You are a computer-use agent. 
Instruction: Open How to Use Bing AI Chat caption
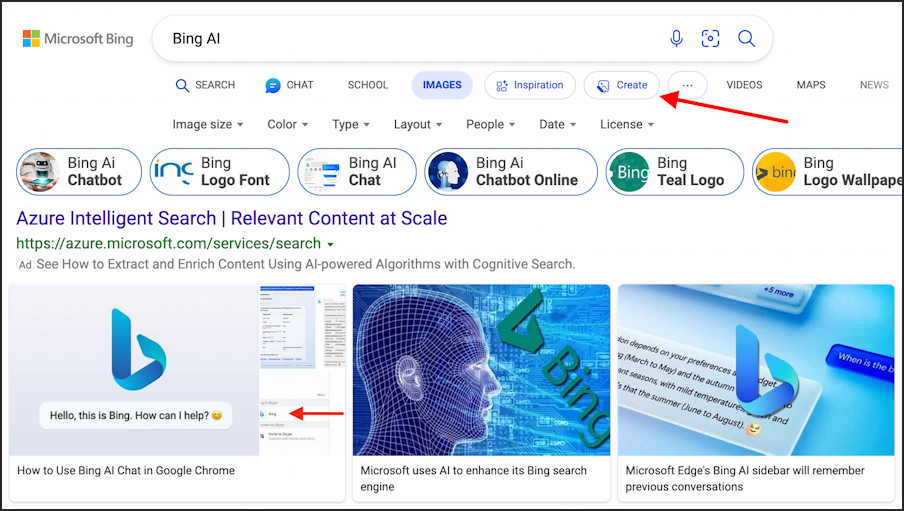(126, 471)
